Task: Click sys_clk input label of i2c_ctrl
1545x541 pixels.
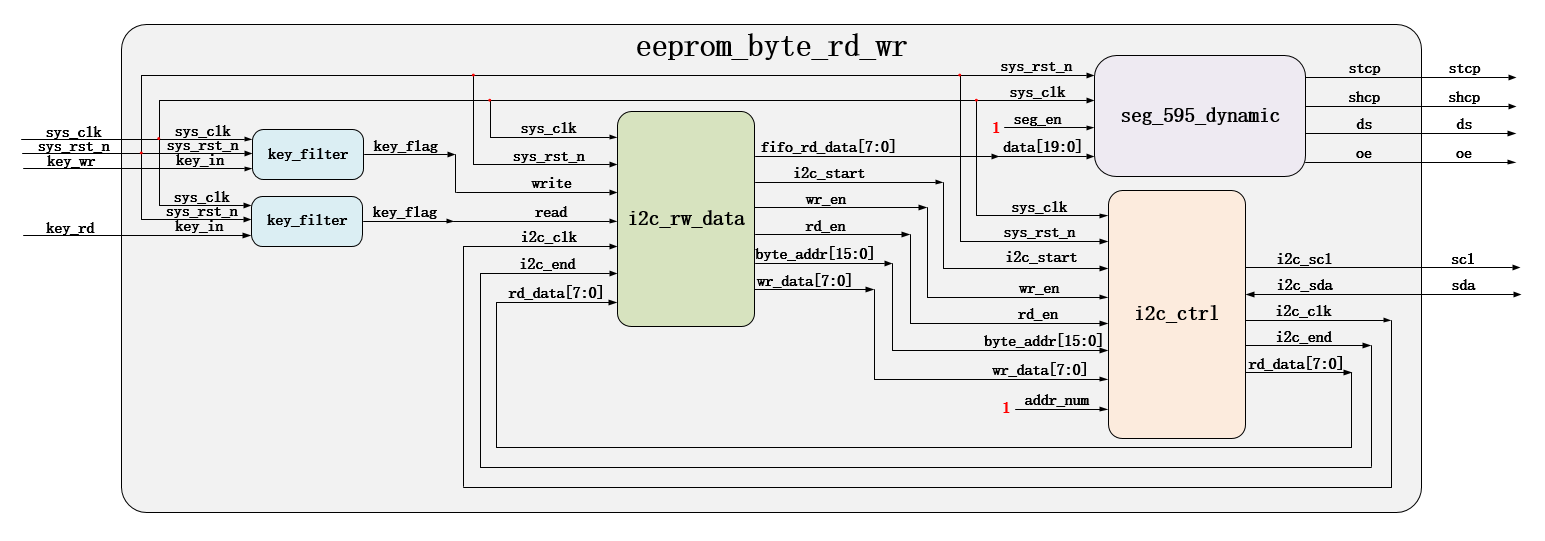Action: tap(1038, 208)
